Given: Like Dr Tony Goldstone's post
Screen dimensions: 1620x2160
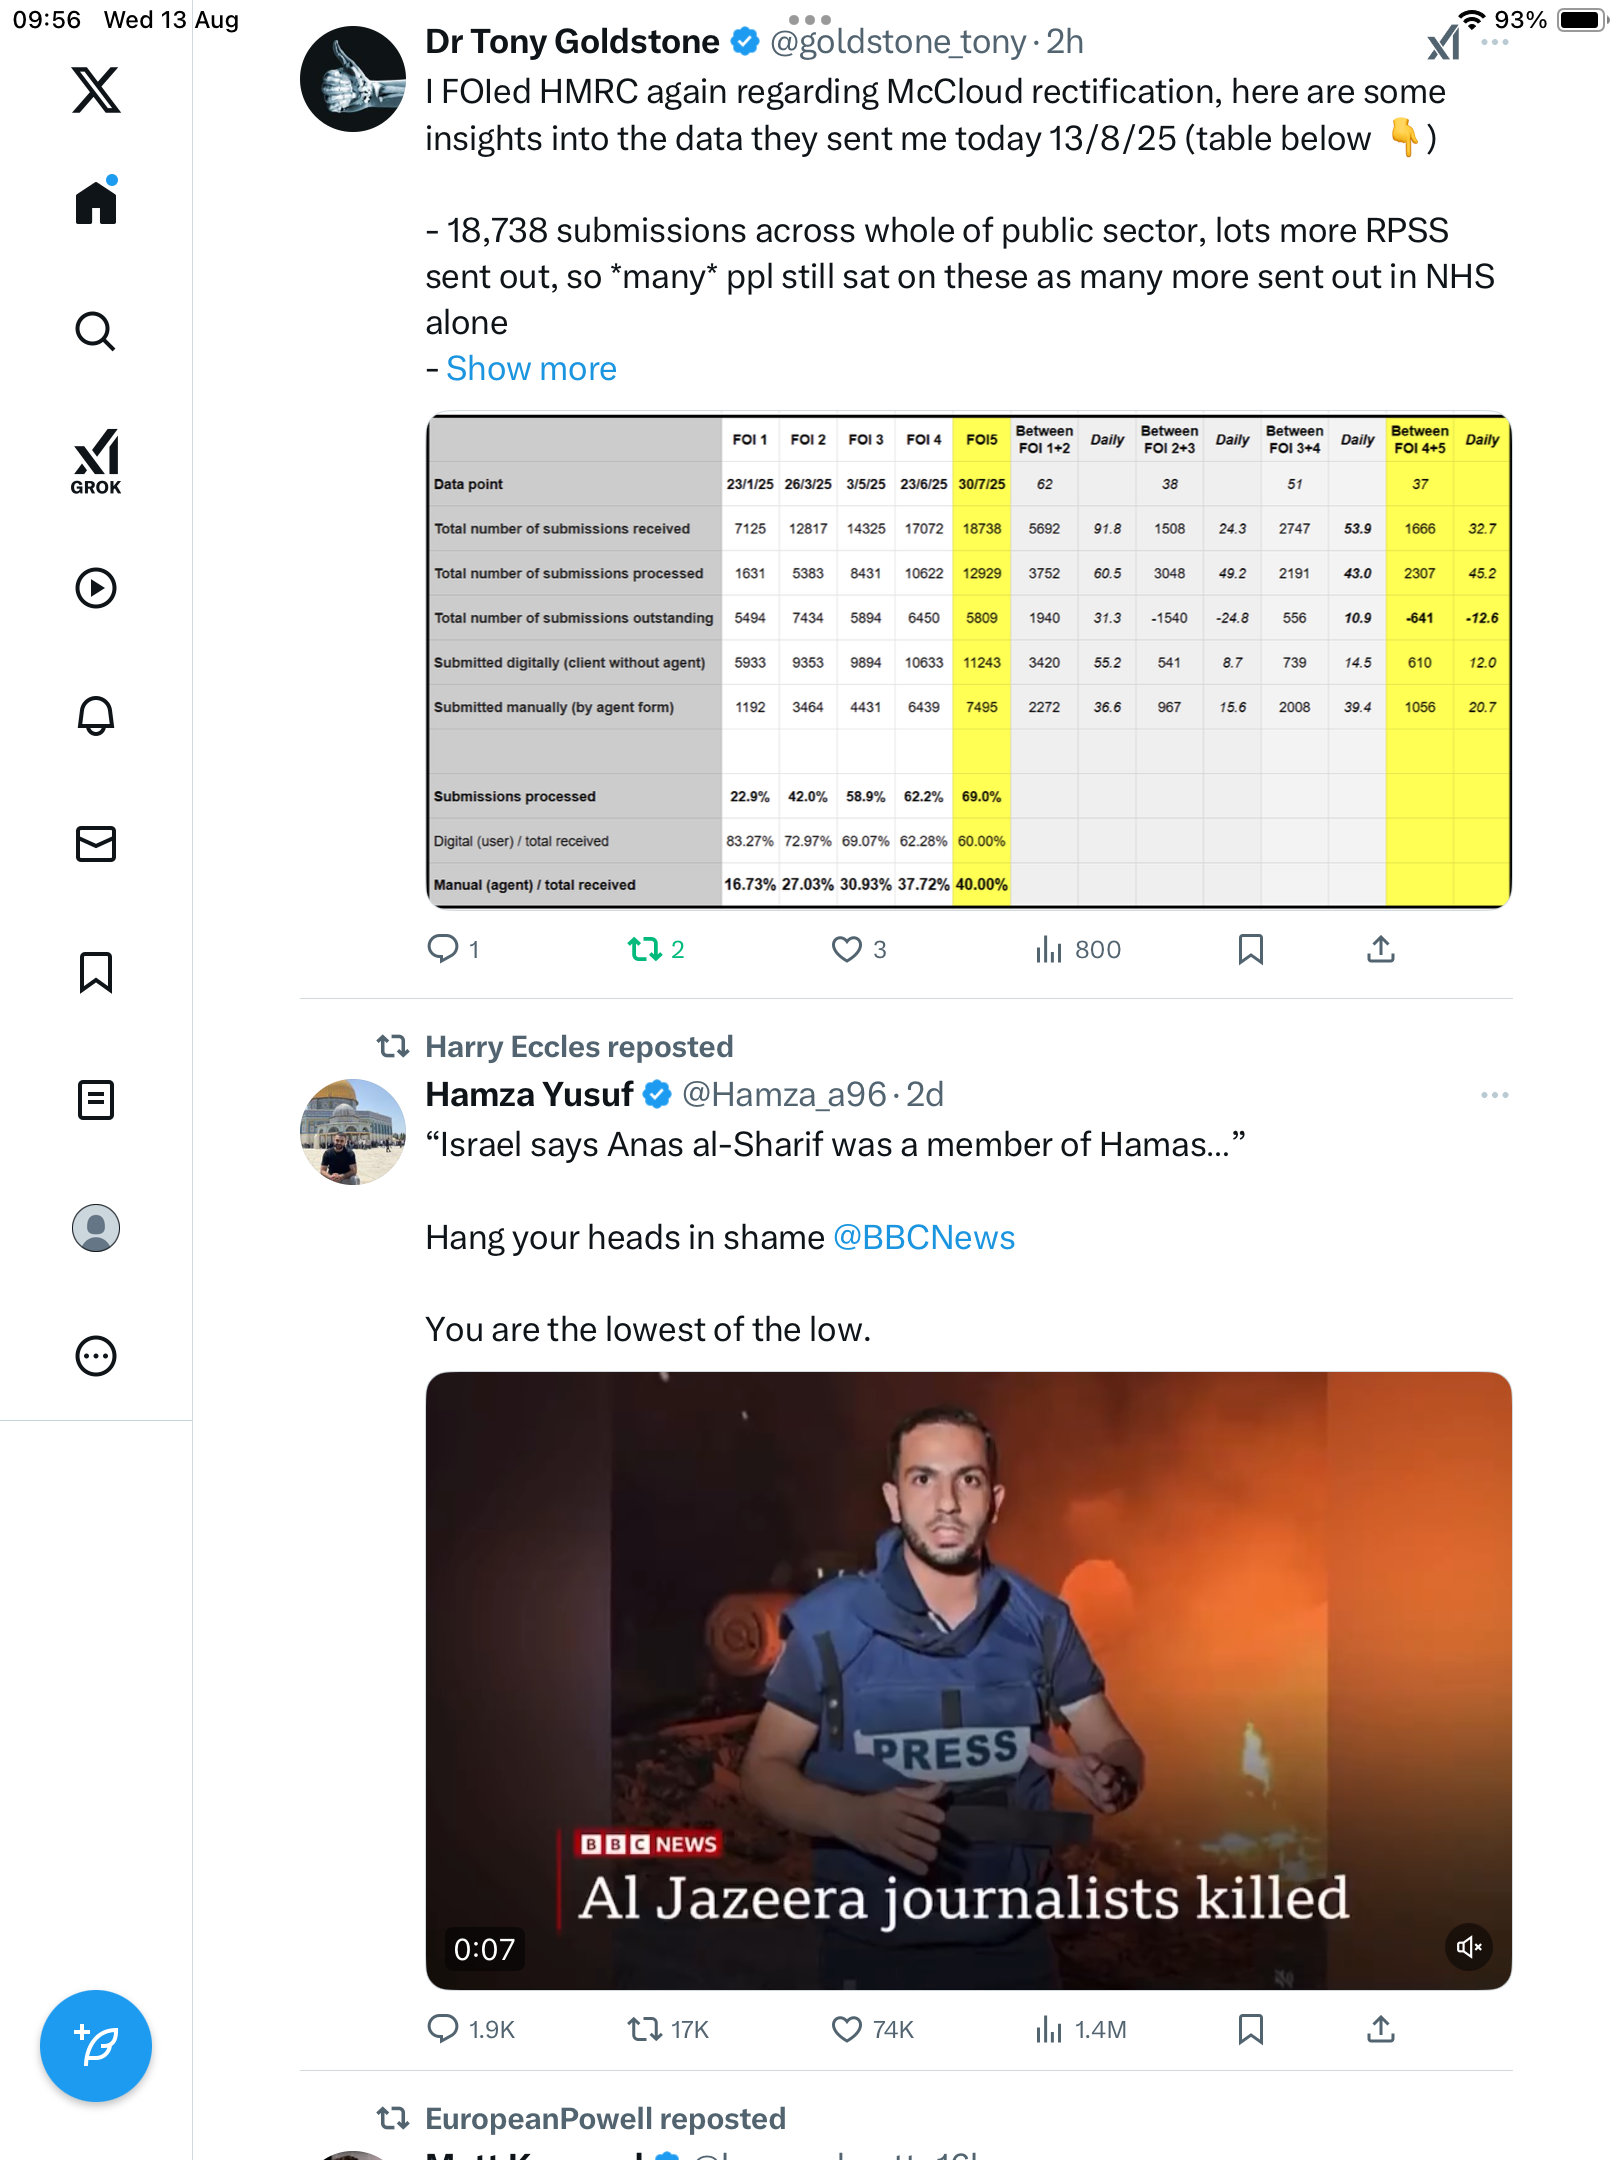Looking at the screenshot, I should tap(846, 949).
